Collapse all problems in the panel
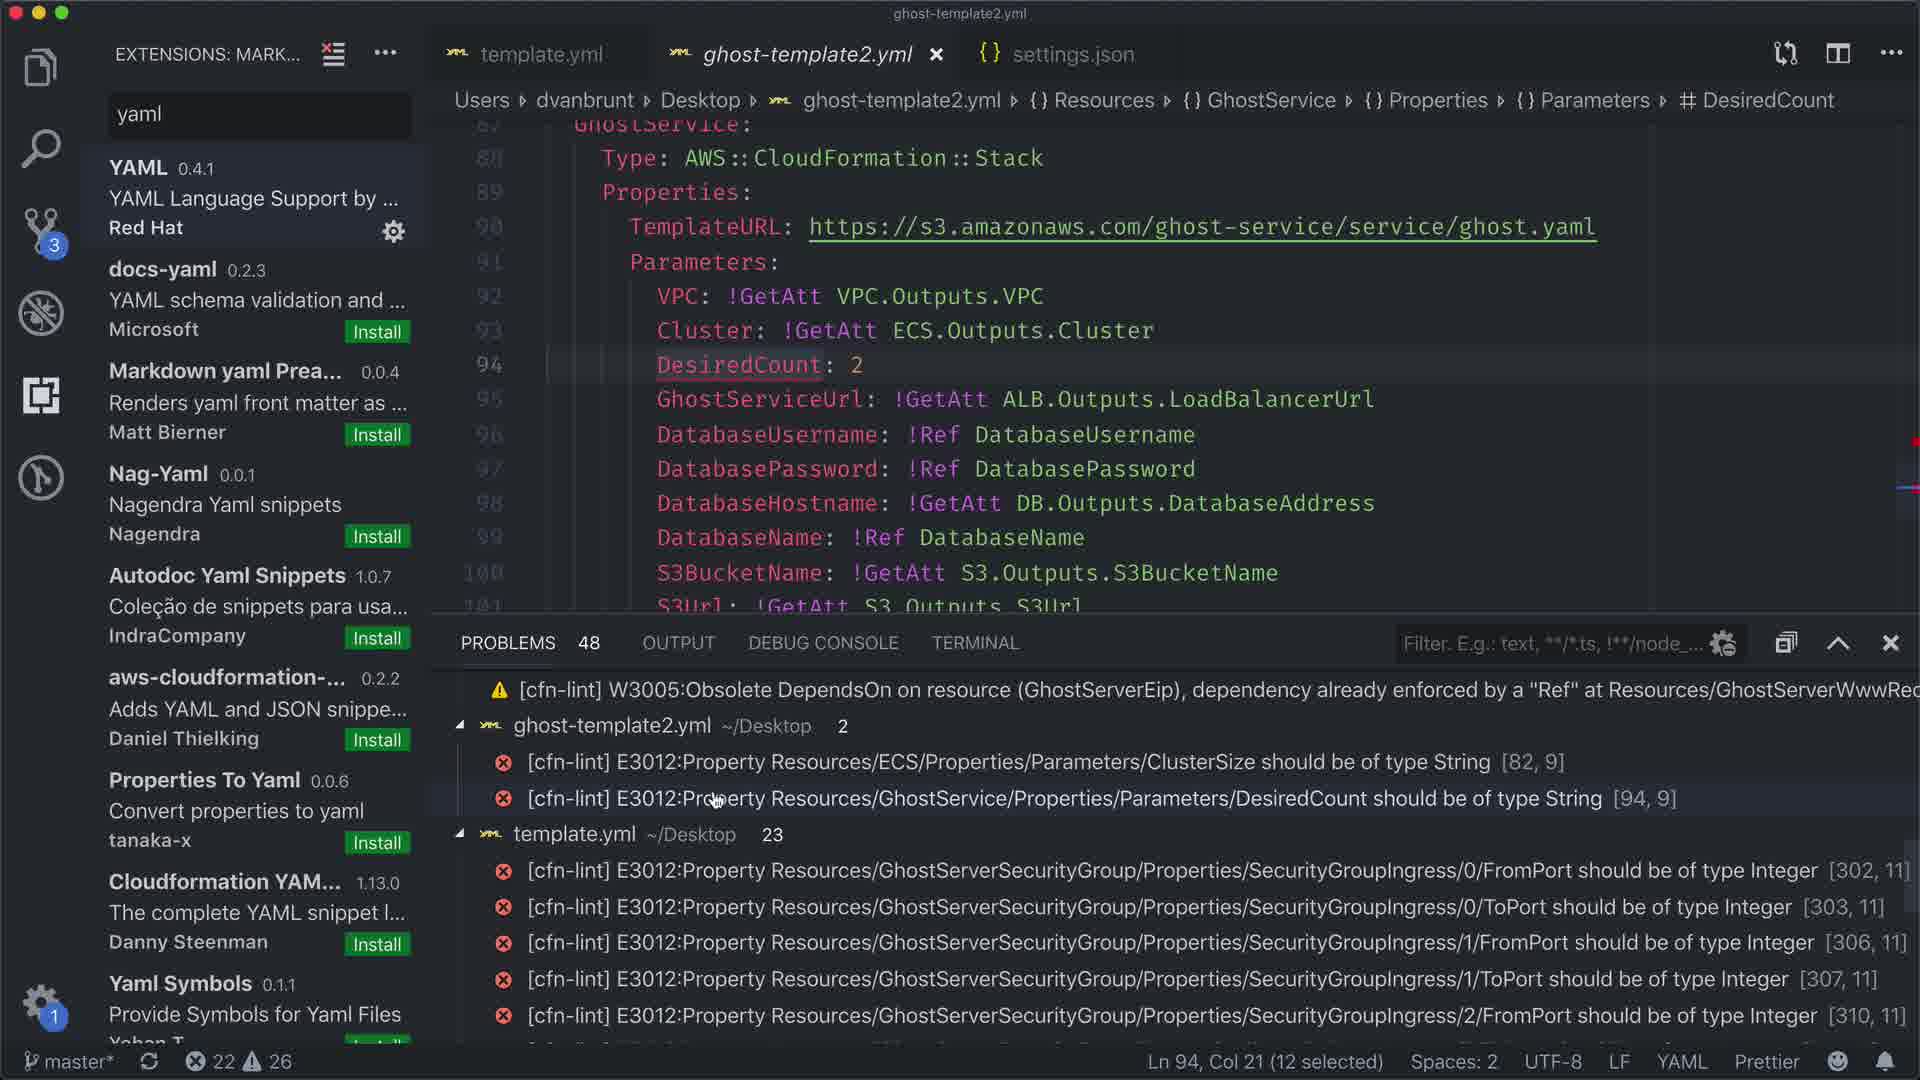 (1786, 643)
